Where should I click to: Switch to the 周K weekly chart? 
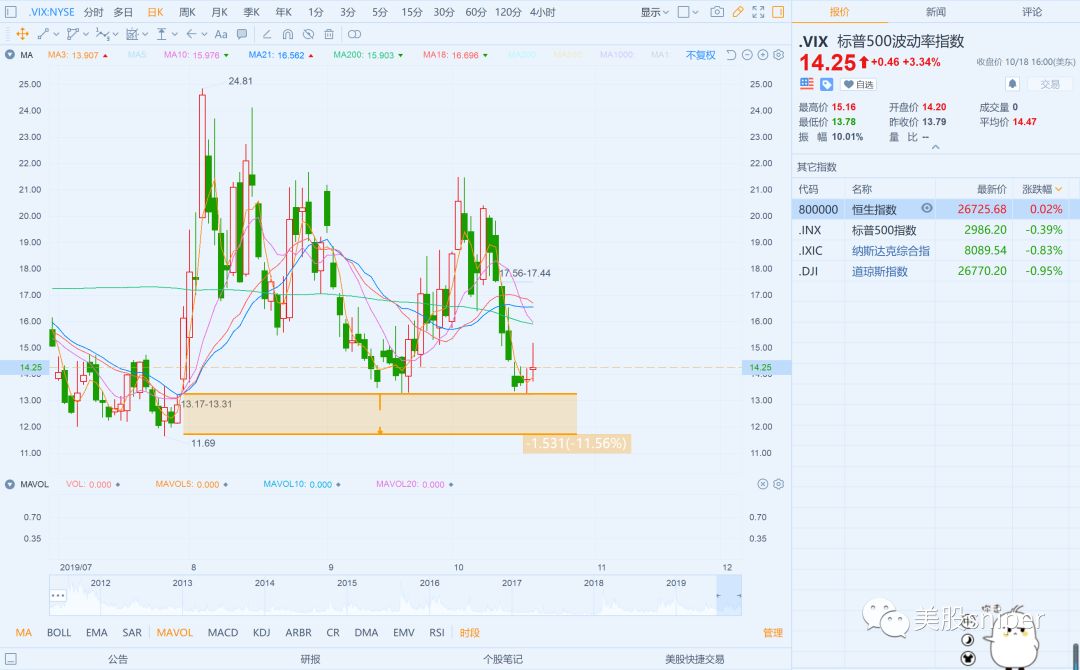tap(187, 12)
